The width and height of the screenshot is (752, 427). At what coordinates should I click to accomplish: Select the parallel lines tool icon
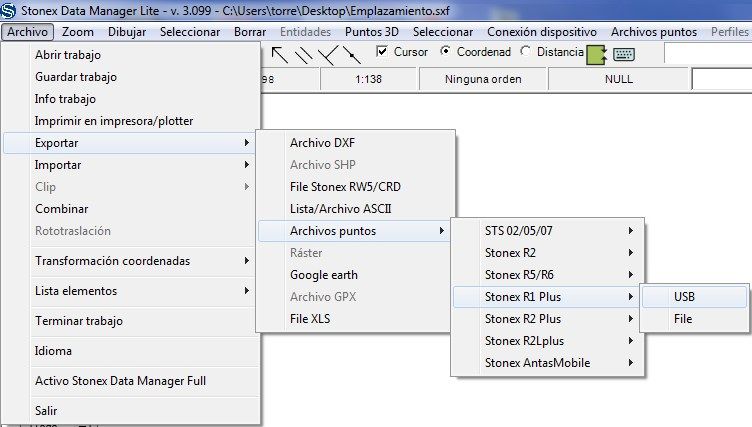(303, 55)
